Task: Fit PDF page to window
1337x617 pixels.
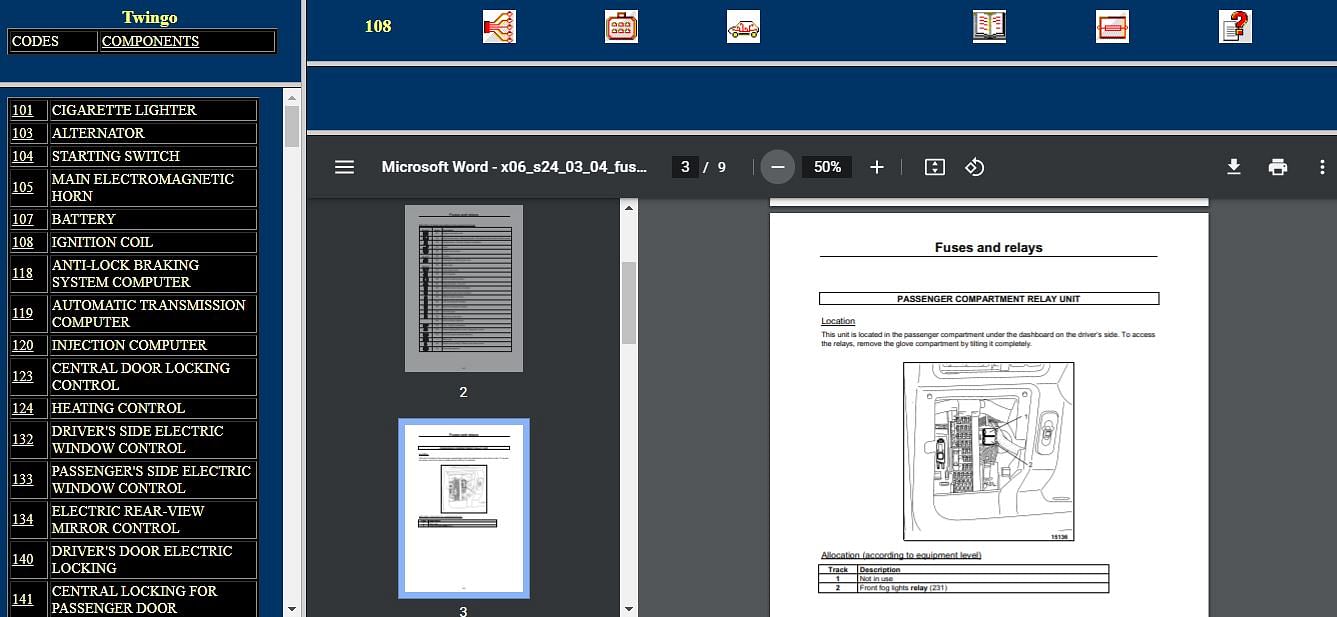Action: click(934, 167)
